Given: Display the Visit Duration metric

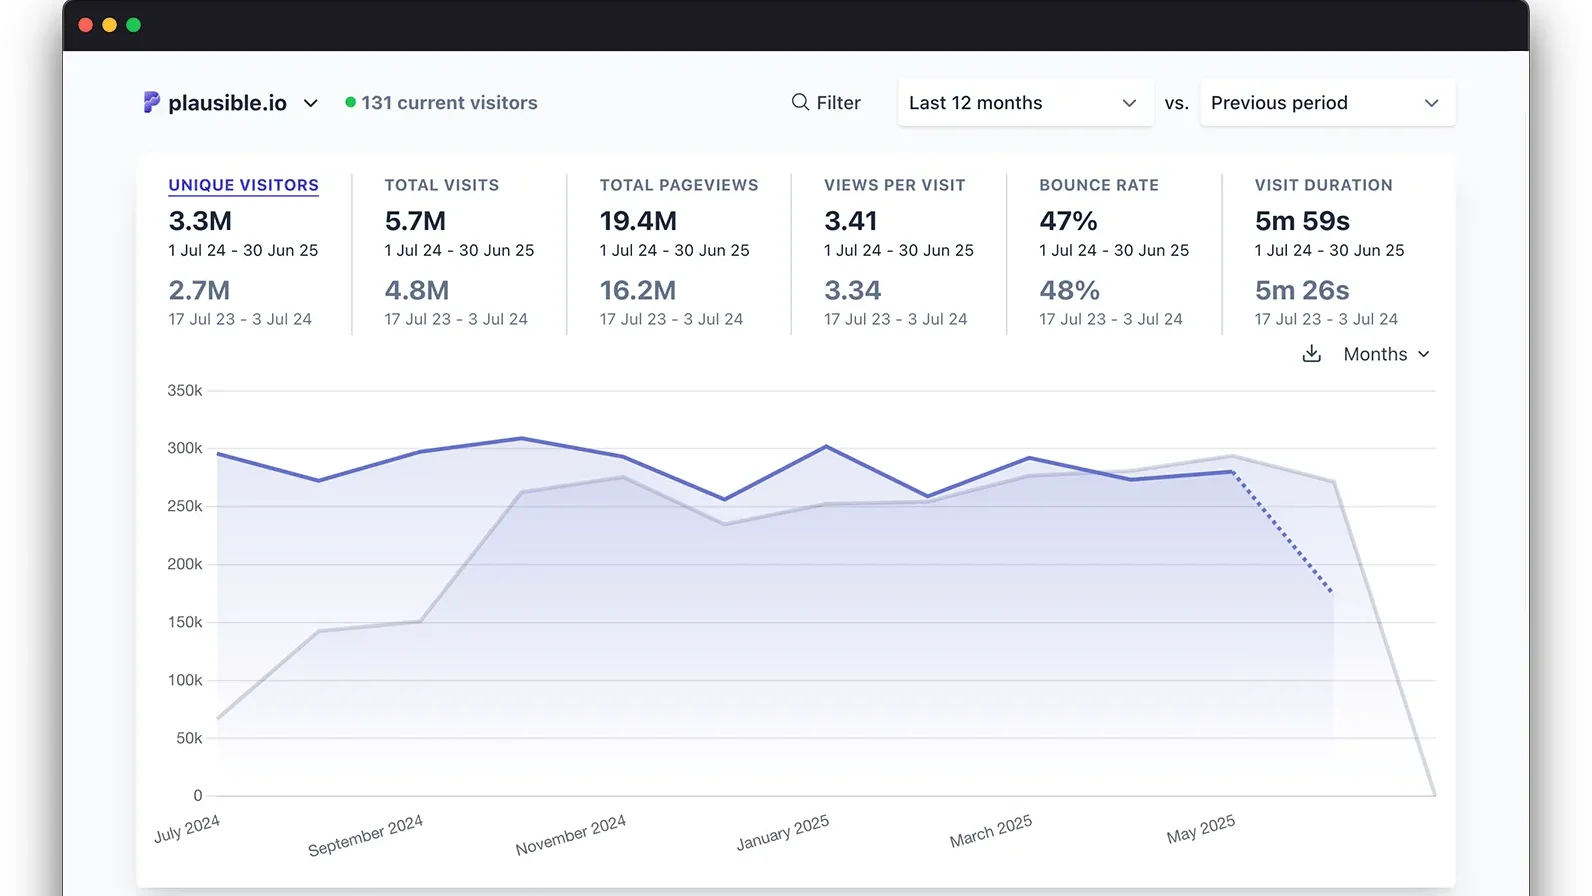Looking at the screenshot, I should pyautogui.click(x=1323, y=185).
